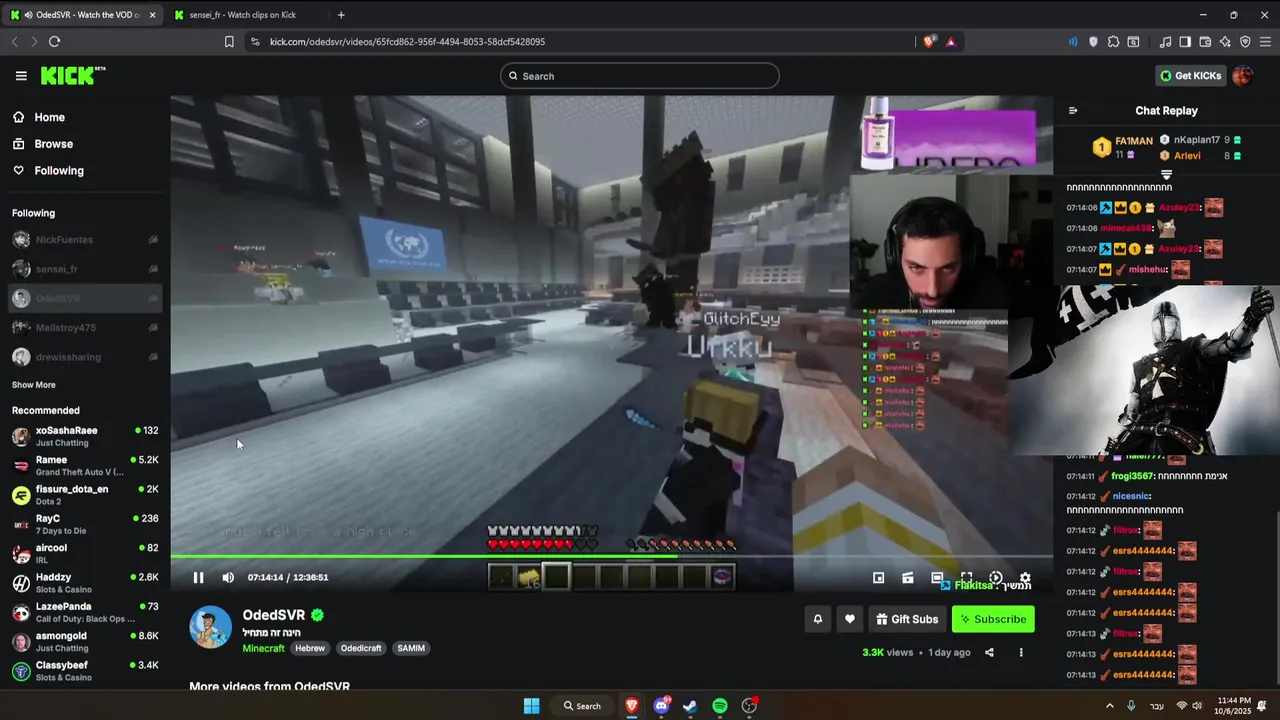Screen dimensions: 1280x720
Task: Select the SAMIM tag
Action: tap(411, 648)
